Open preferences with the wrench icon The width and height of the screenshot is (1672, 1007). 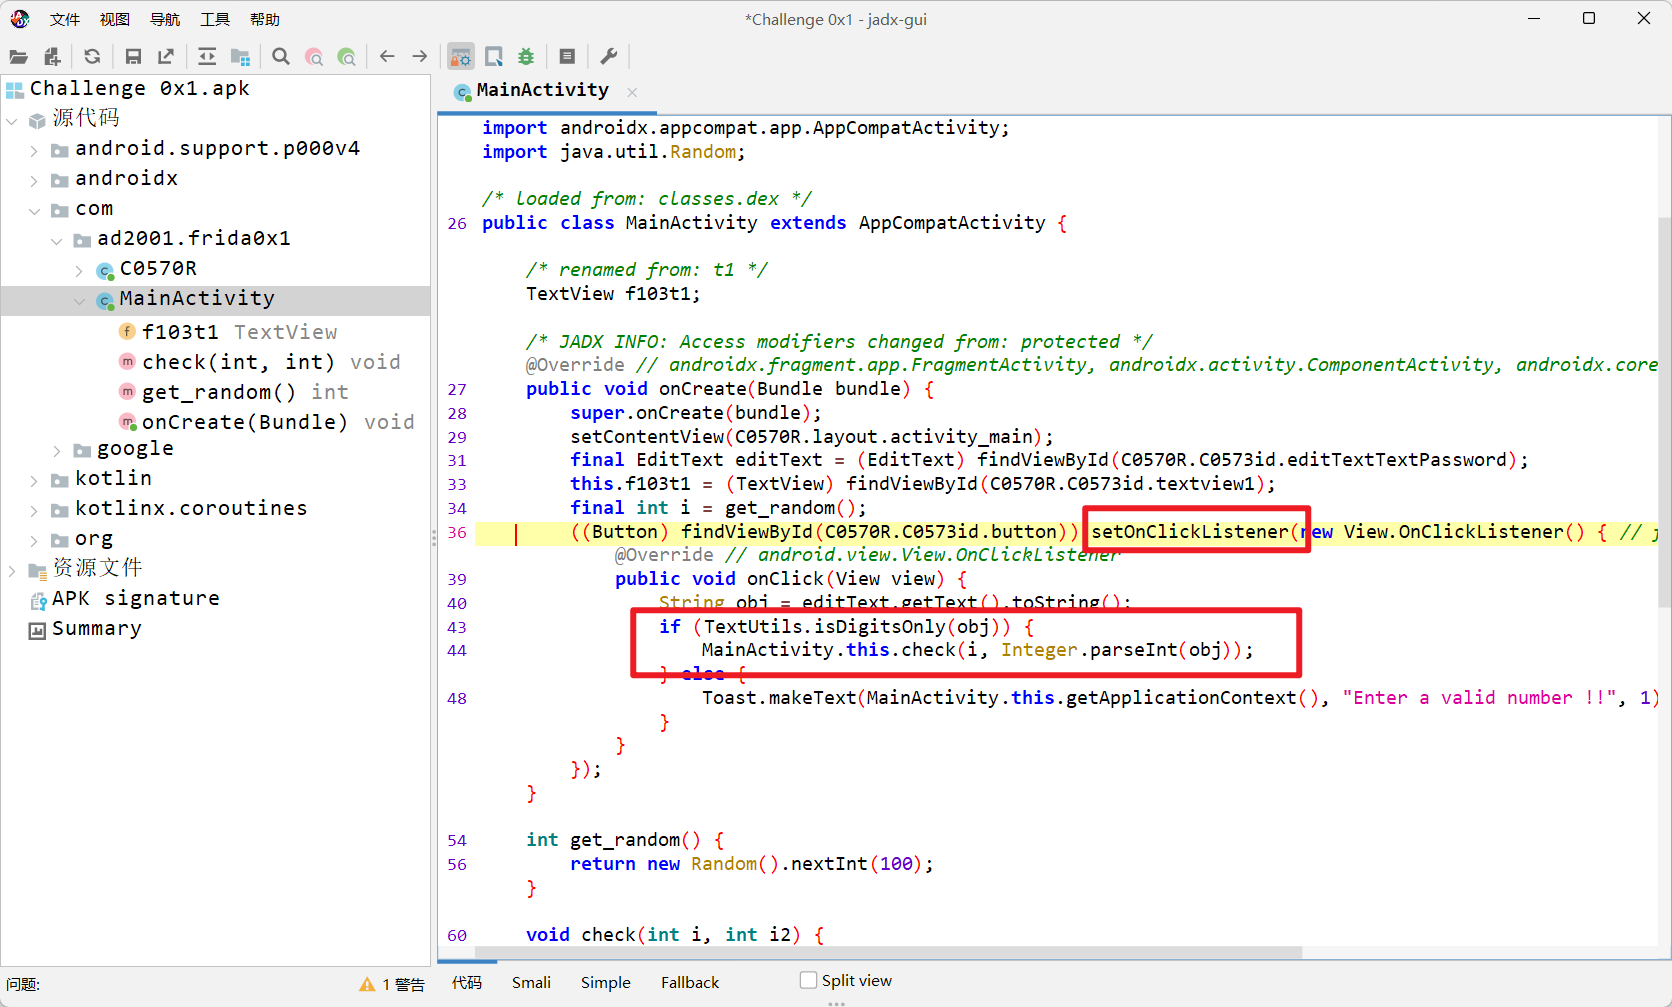point(608,57)
